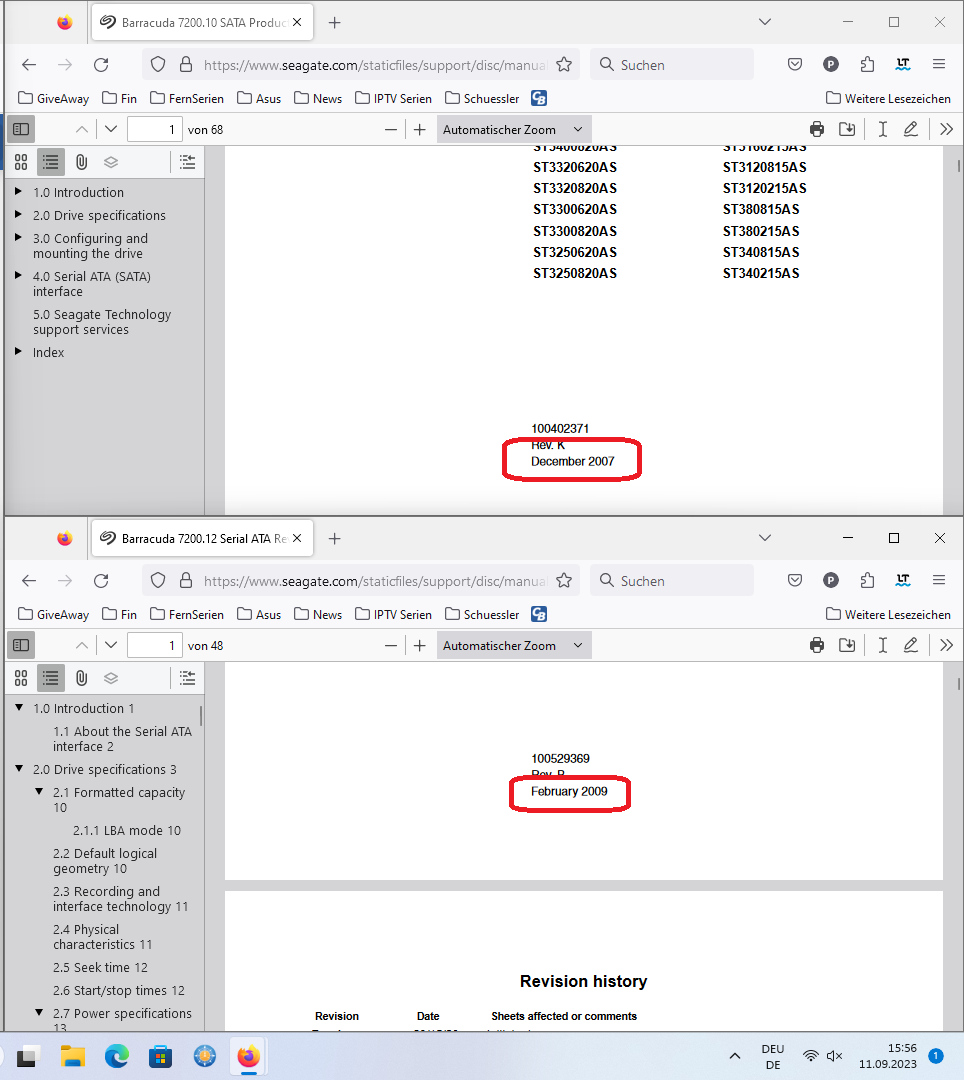Reload page in top Firefox window
Image resolution: width=964 pixels, height=1080 pixels.
pyautogui.click(x=101, y=65)
